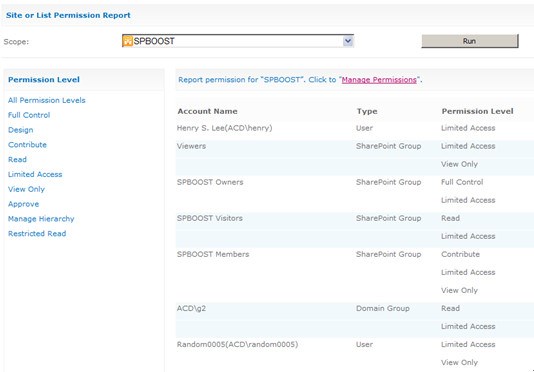
Task: Filter by Full Control level
Action: tap(29, 115)
